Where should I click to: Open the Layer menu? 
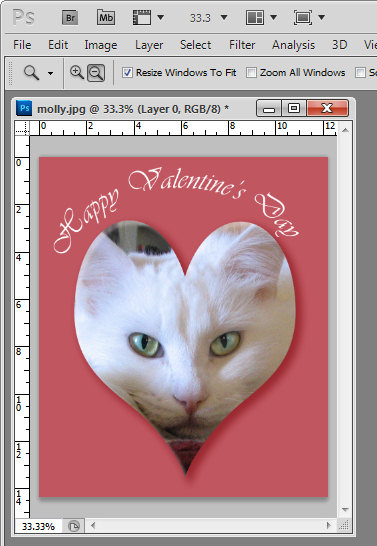149,45
